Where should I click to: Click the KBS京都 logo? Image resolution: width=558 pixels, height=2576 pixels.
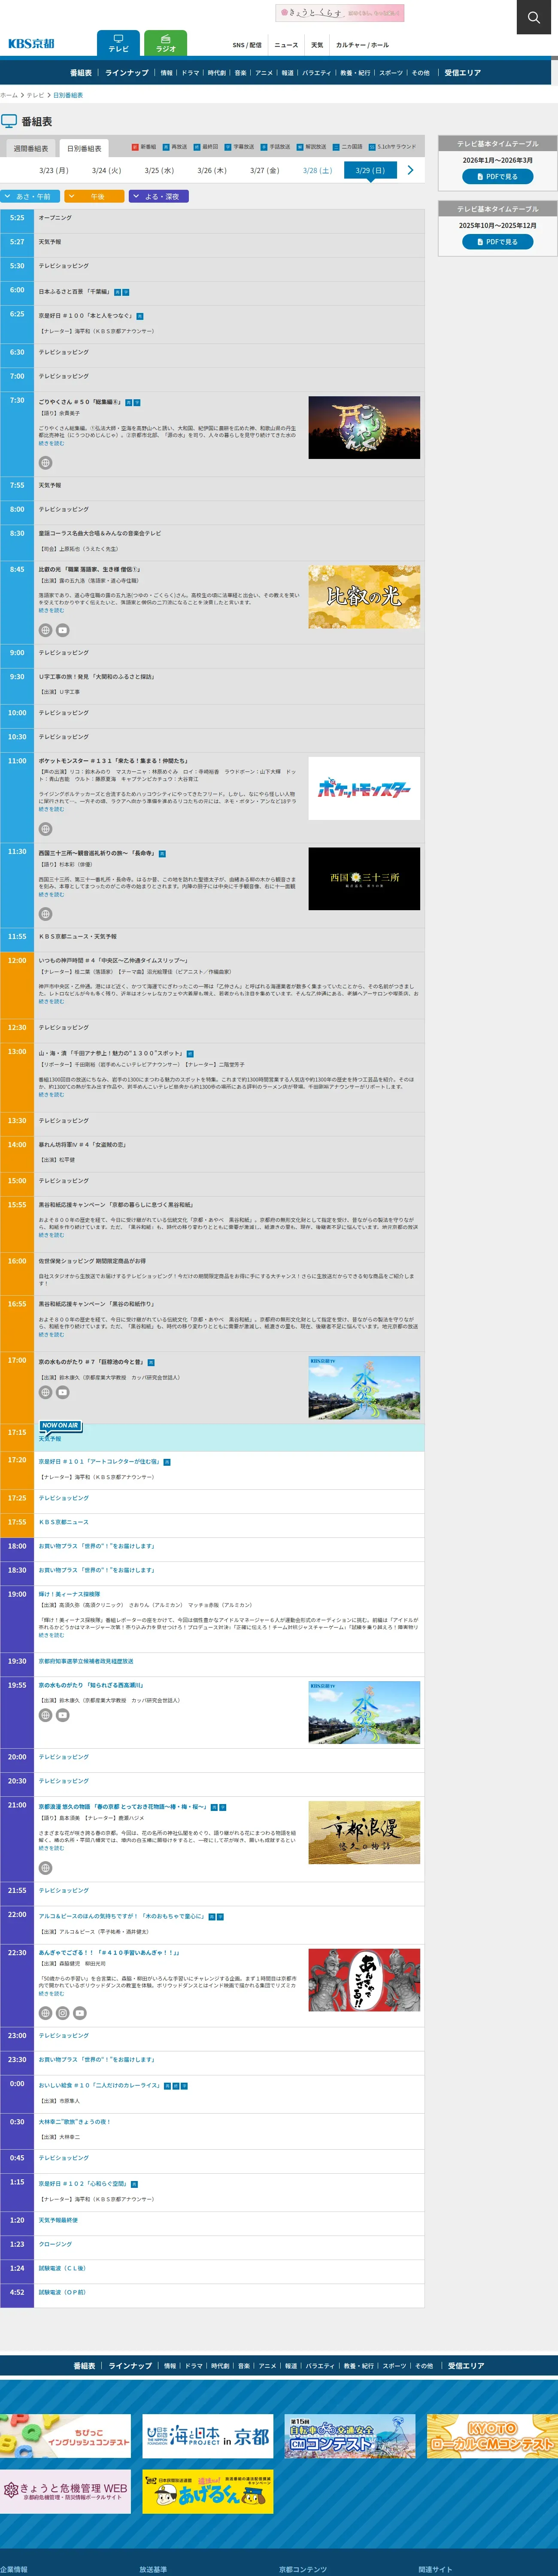(31, 44)
